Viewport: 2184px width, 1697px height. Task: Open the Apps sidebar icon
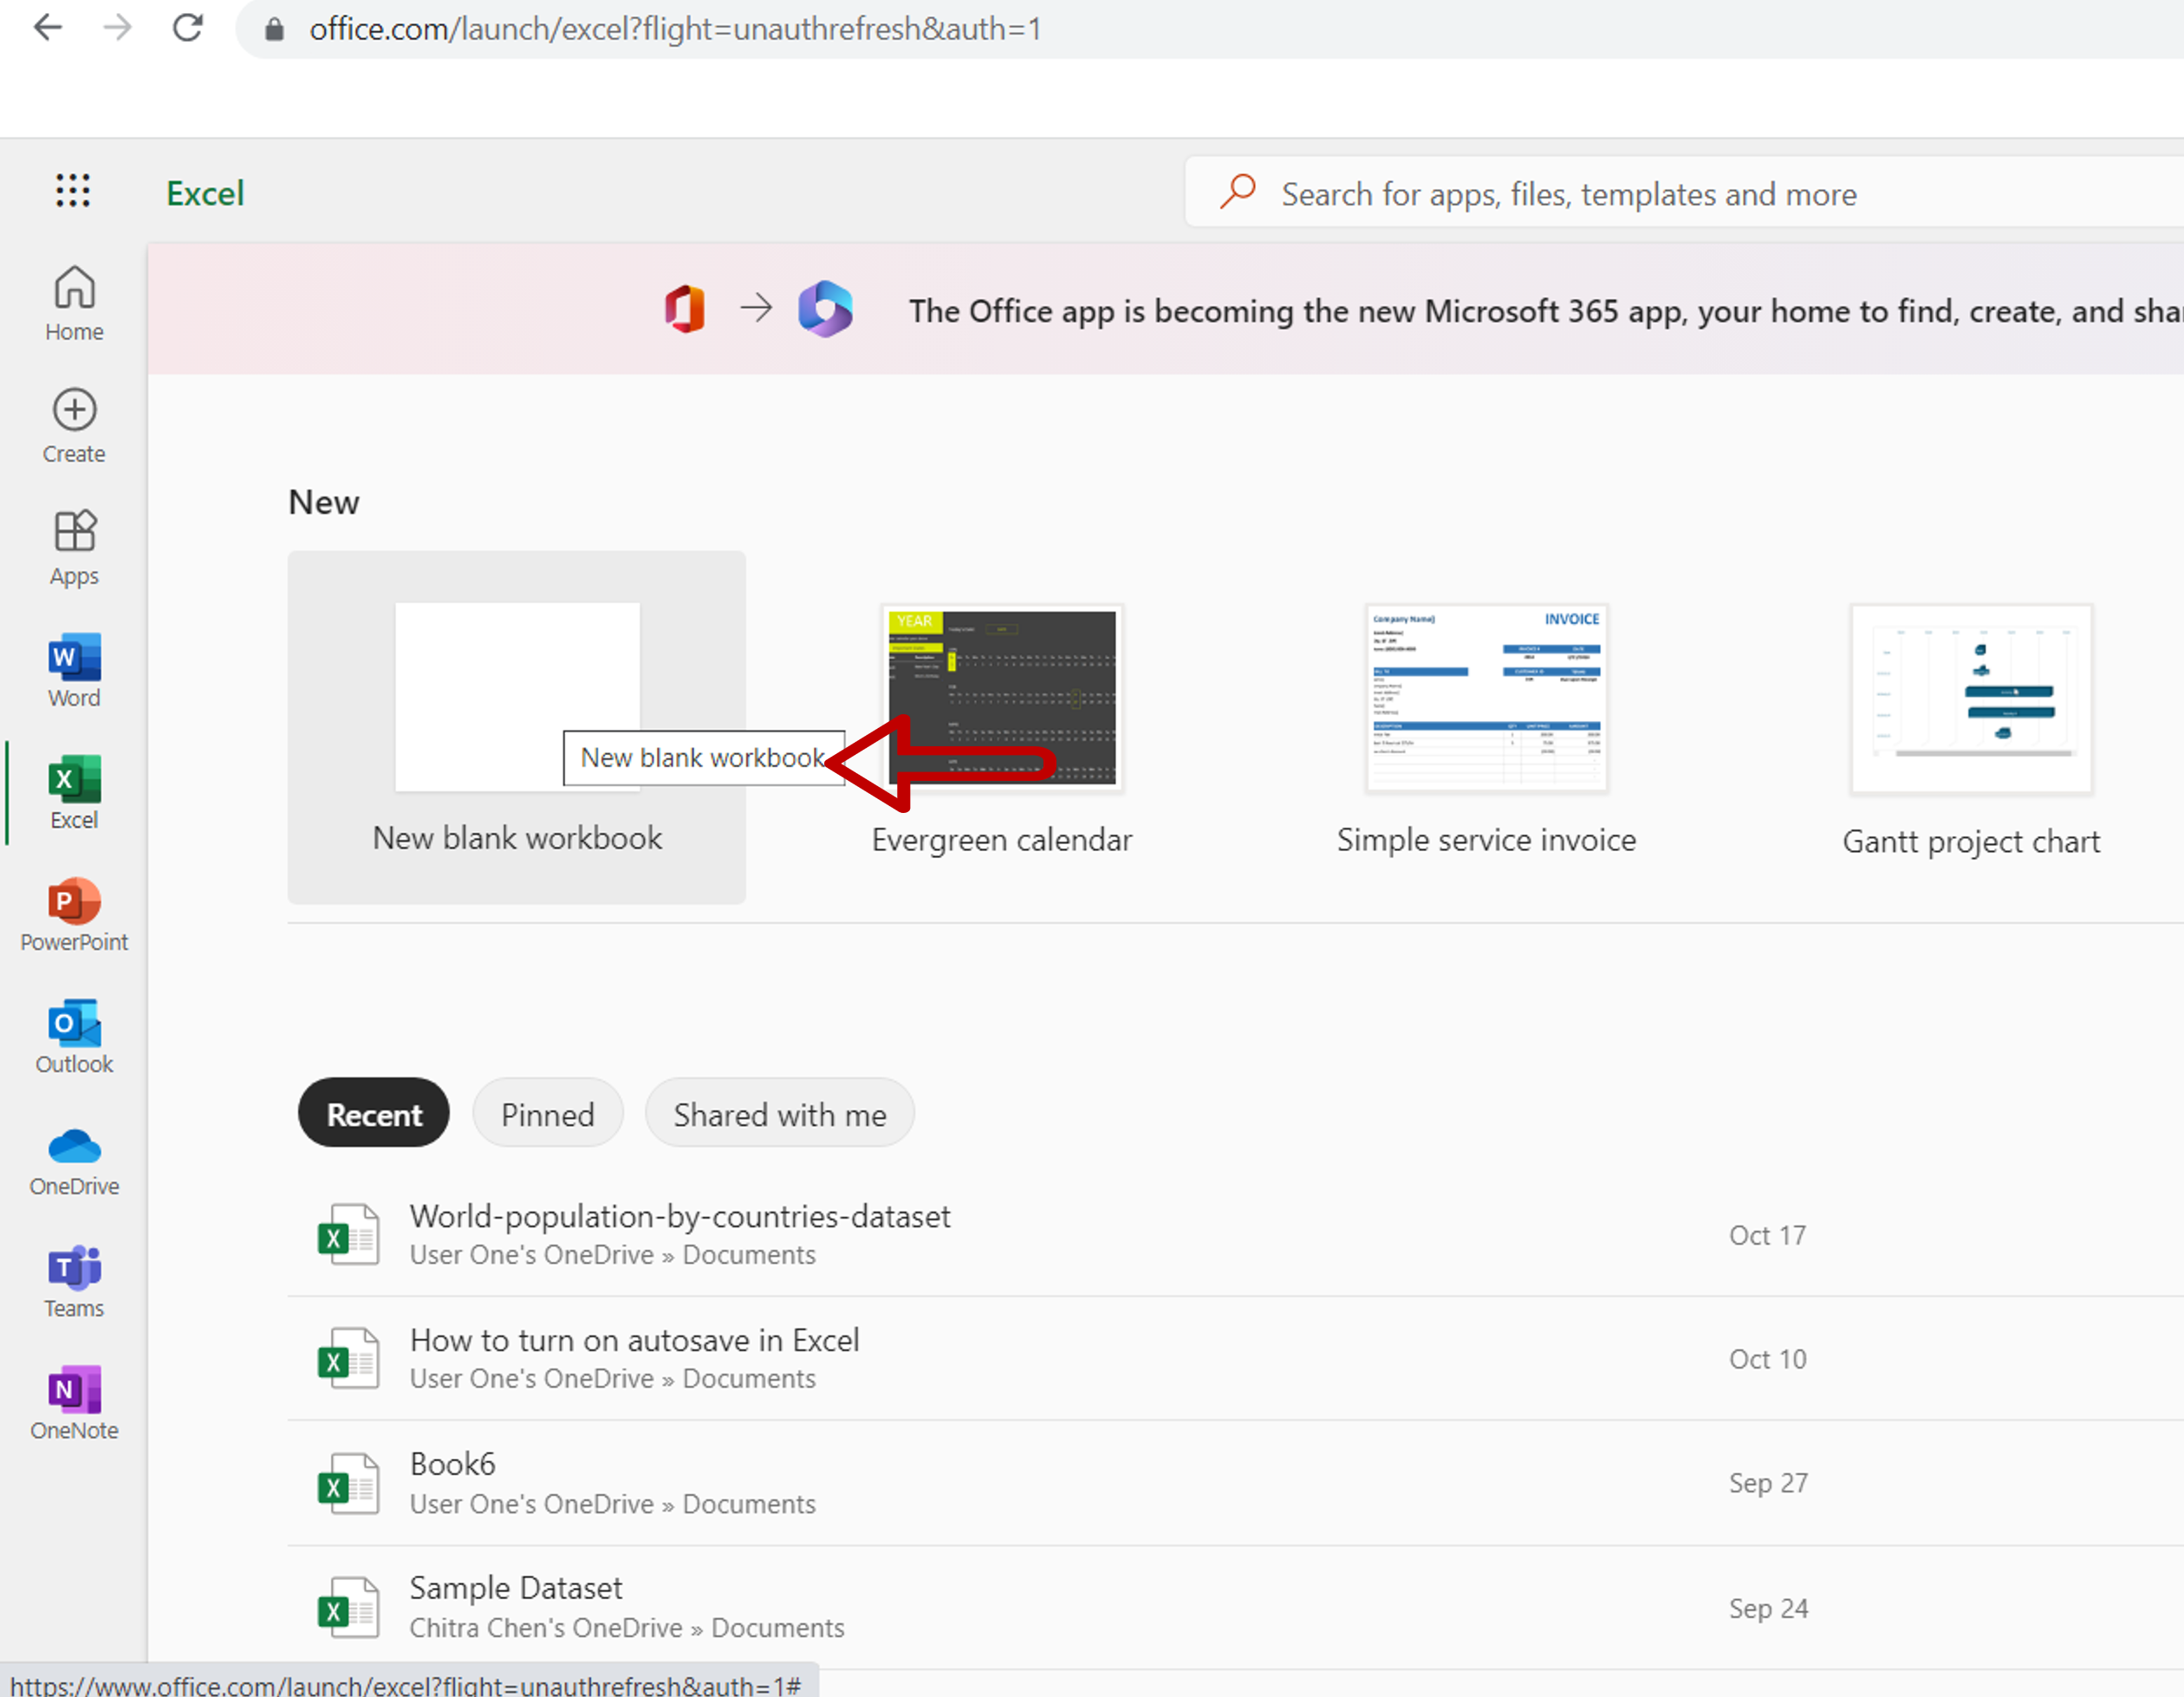pos(74,547)
